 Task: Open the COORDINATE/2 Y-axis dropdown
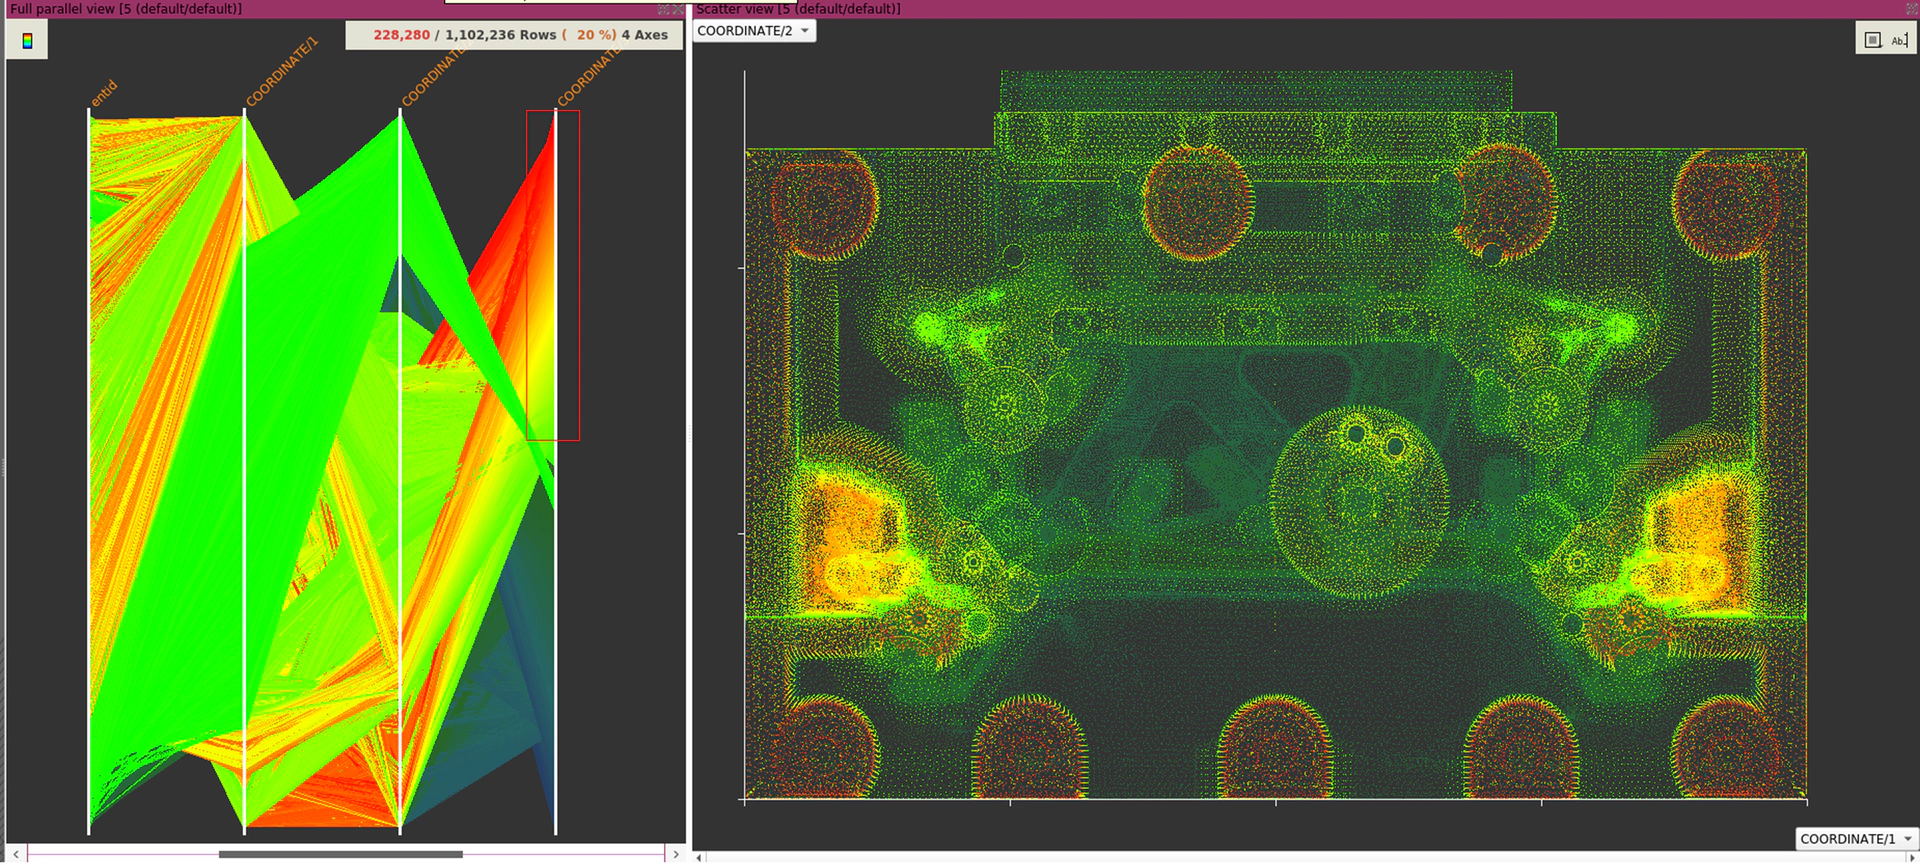(x=754, y=31)
